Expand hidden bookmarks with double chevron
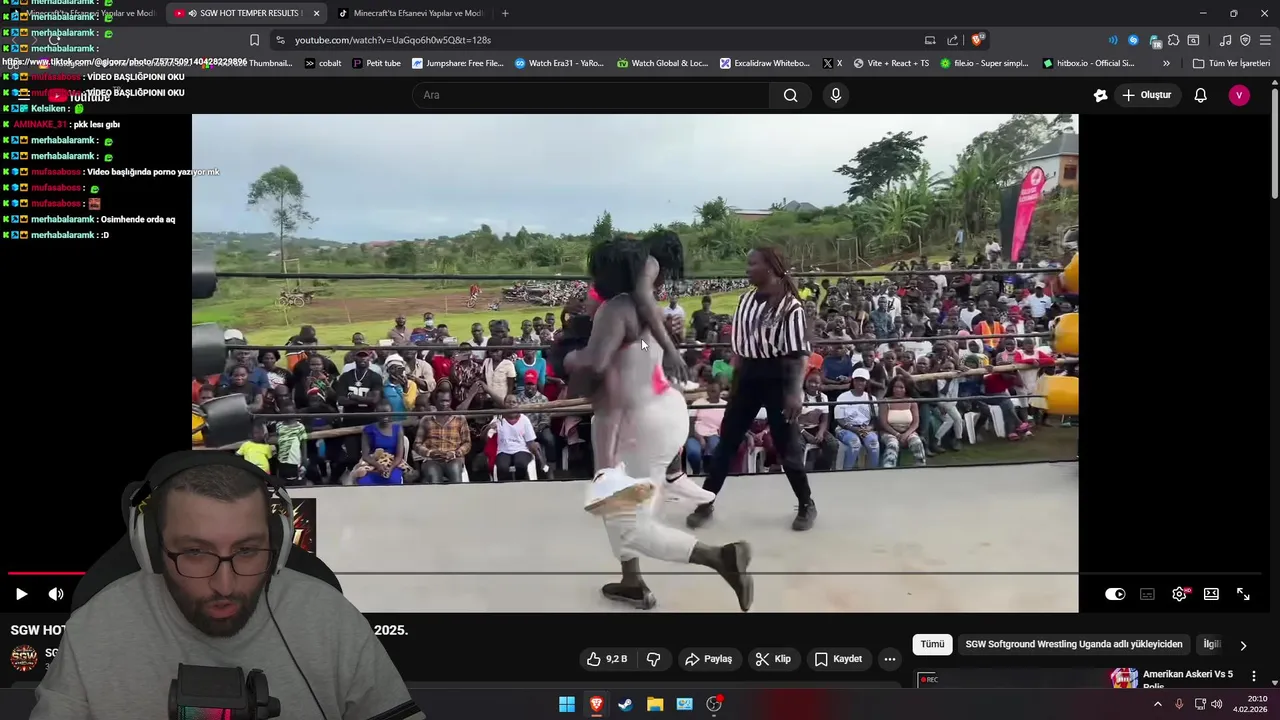This screenshot has width=1280, height=720. coord(1166,63)
